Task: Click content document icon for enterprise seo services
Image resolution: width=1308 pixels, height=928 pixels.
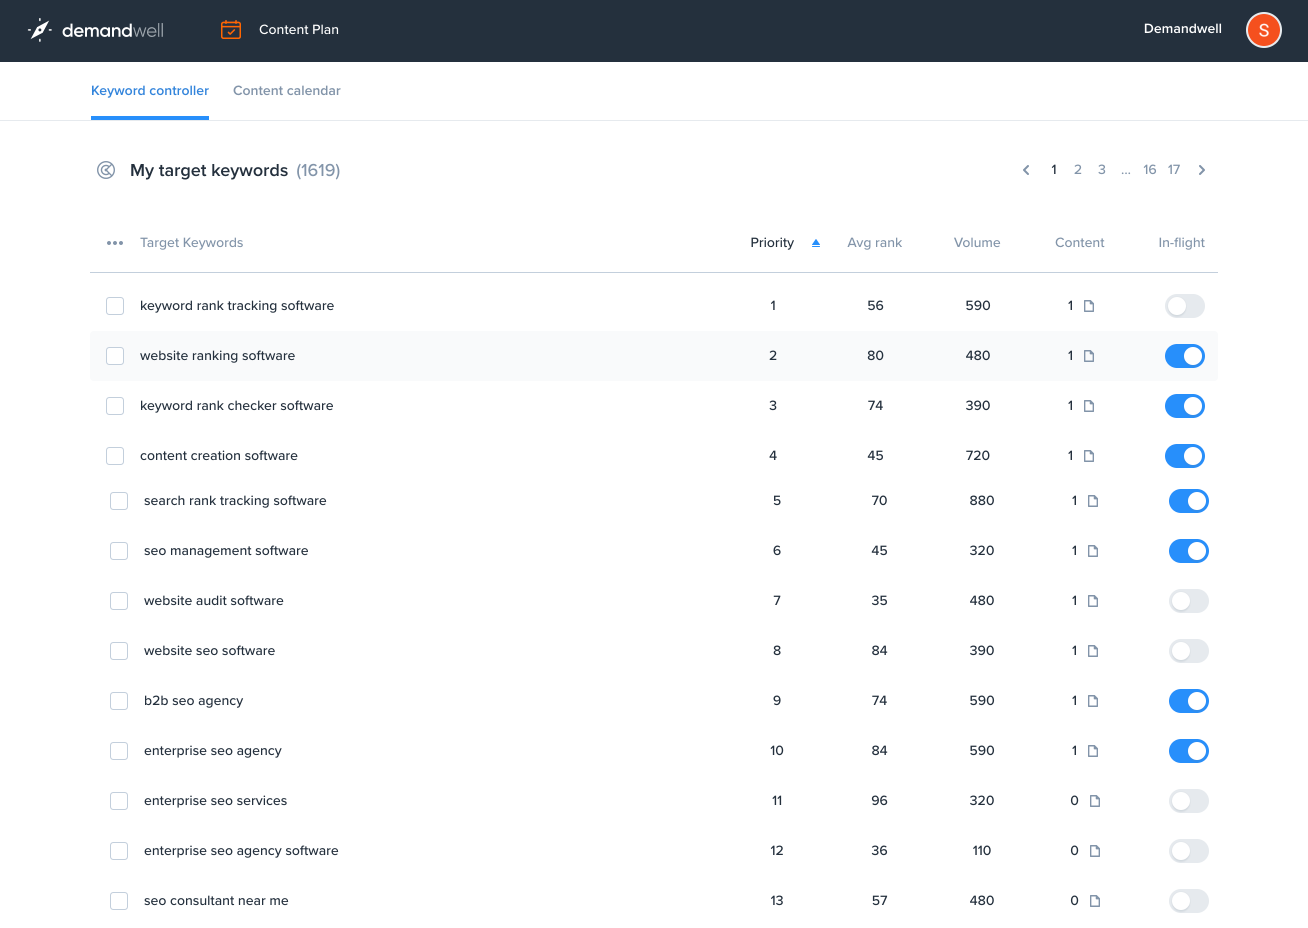Action: 1095,801
